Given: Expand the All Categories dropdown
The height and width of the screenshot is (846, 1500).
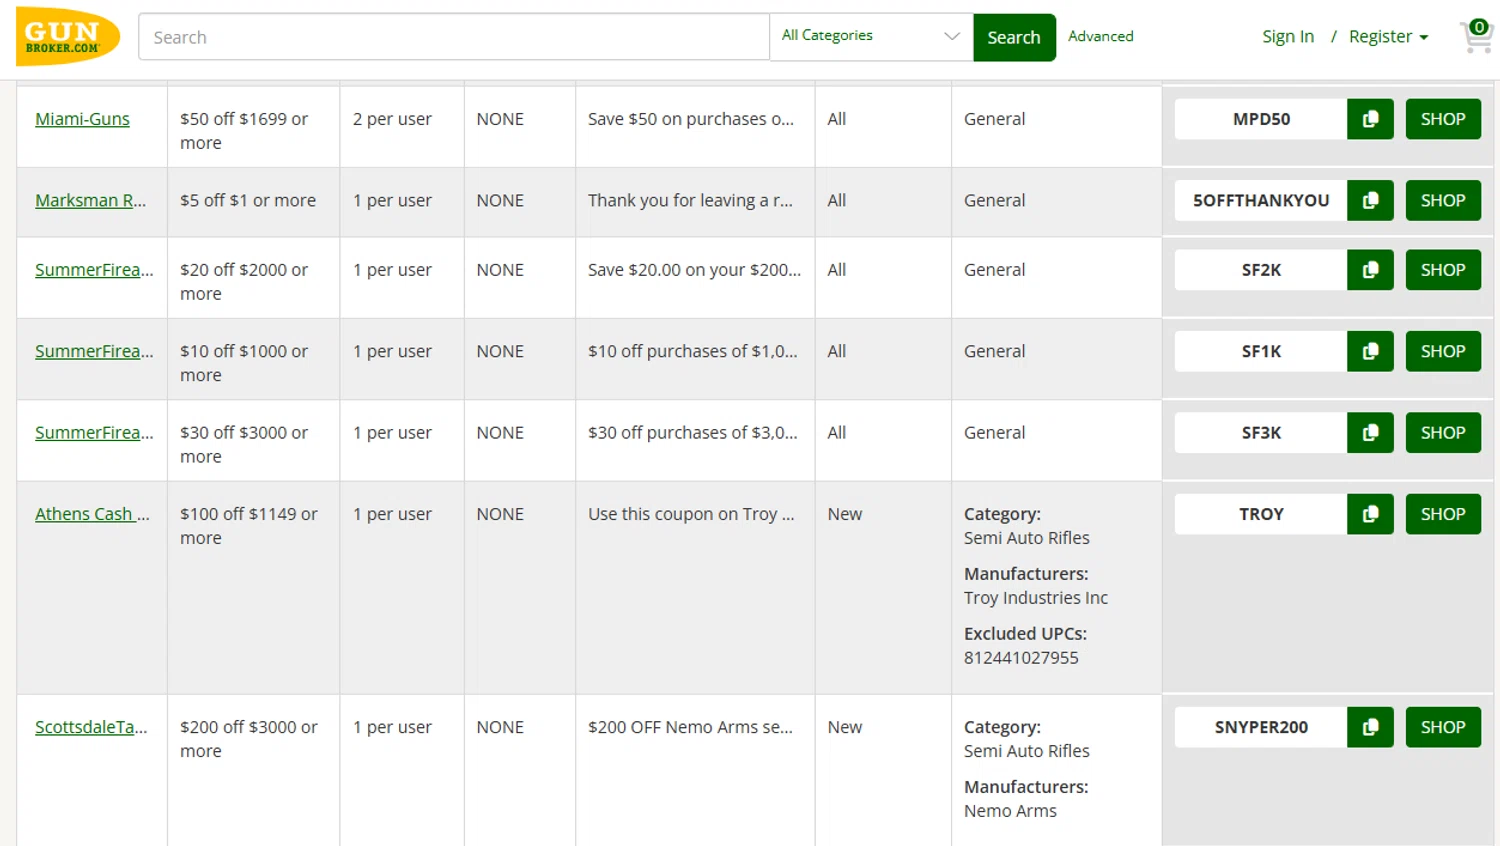Looking at the screenshot, I should click(x=870, y=37).
